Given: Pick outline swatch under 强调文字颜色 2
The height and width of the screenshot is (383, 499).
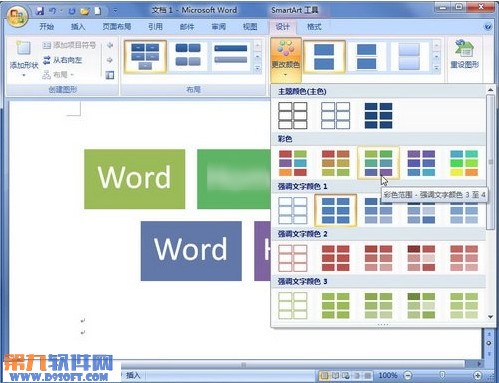Looking at the screenshot, I should [293, 258].
